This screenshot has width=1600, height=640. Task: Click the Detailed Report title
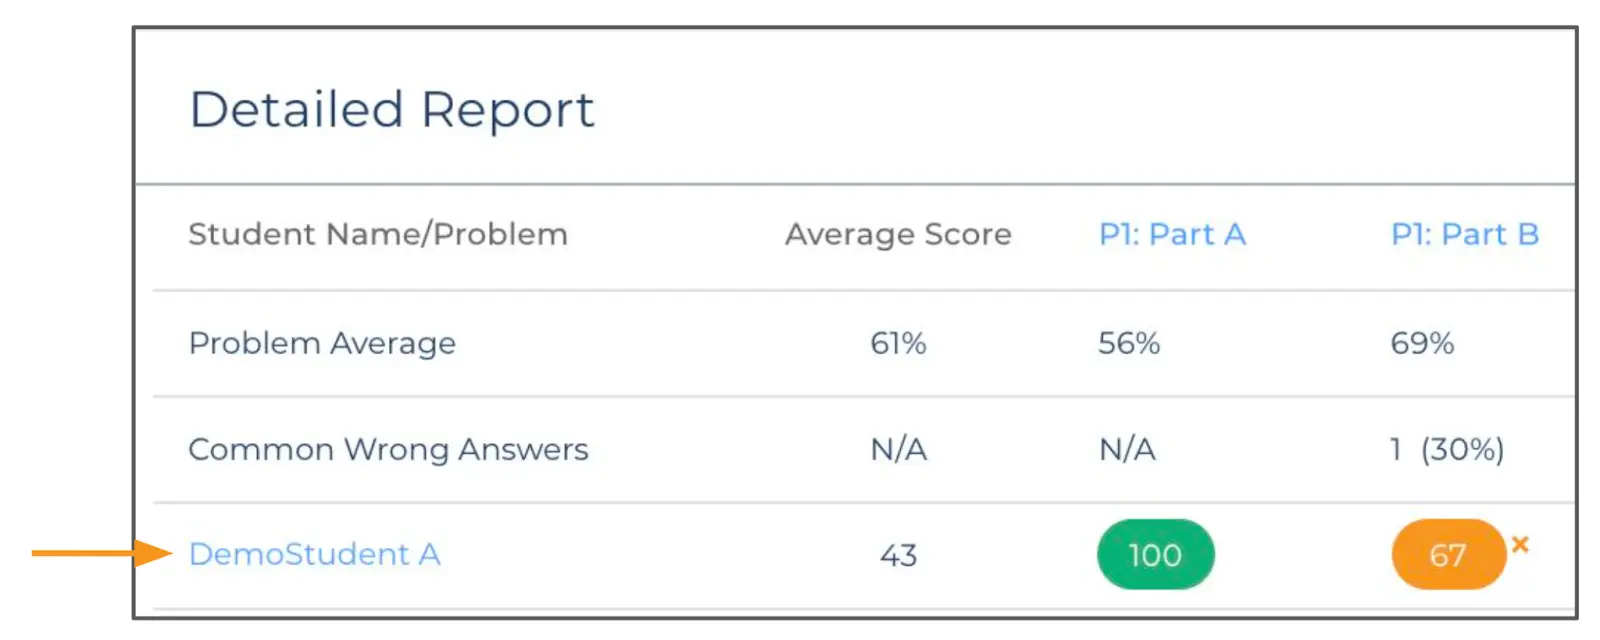tap(393, 109)
